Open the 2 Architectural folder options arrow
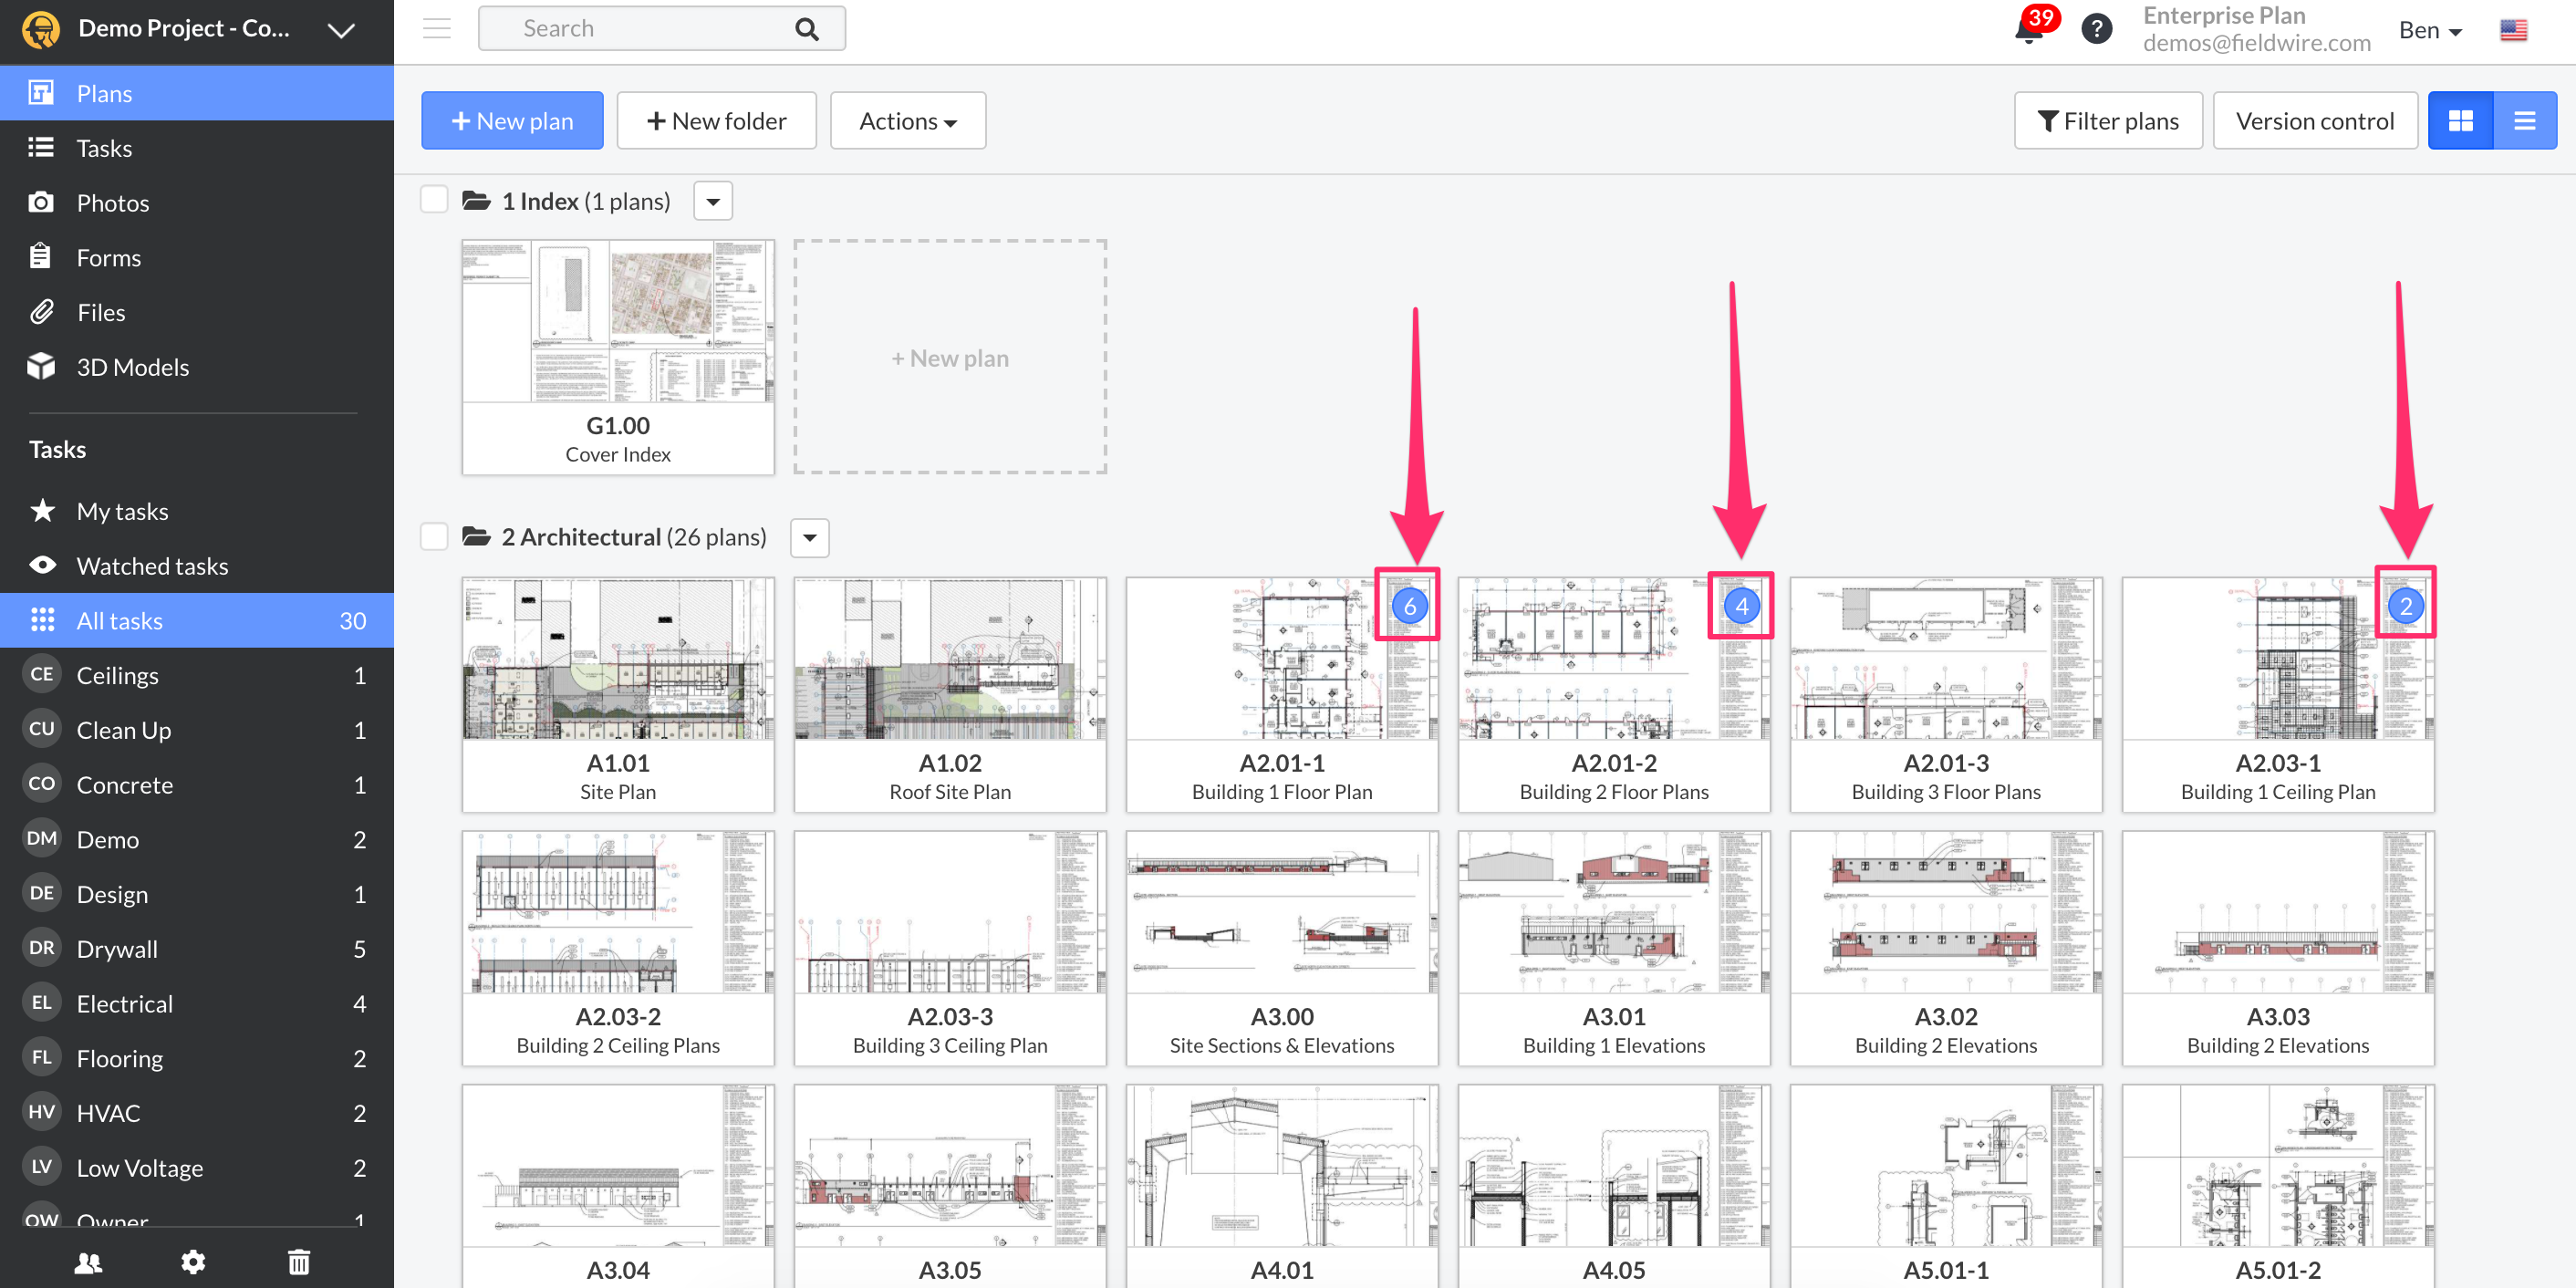This screenshot has width=2576, height=1288. tap(810, 538)
